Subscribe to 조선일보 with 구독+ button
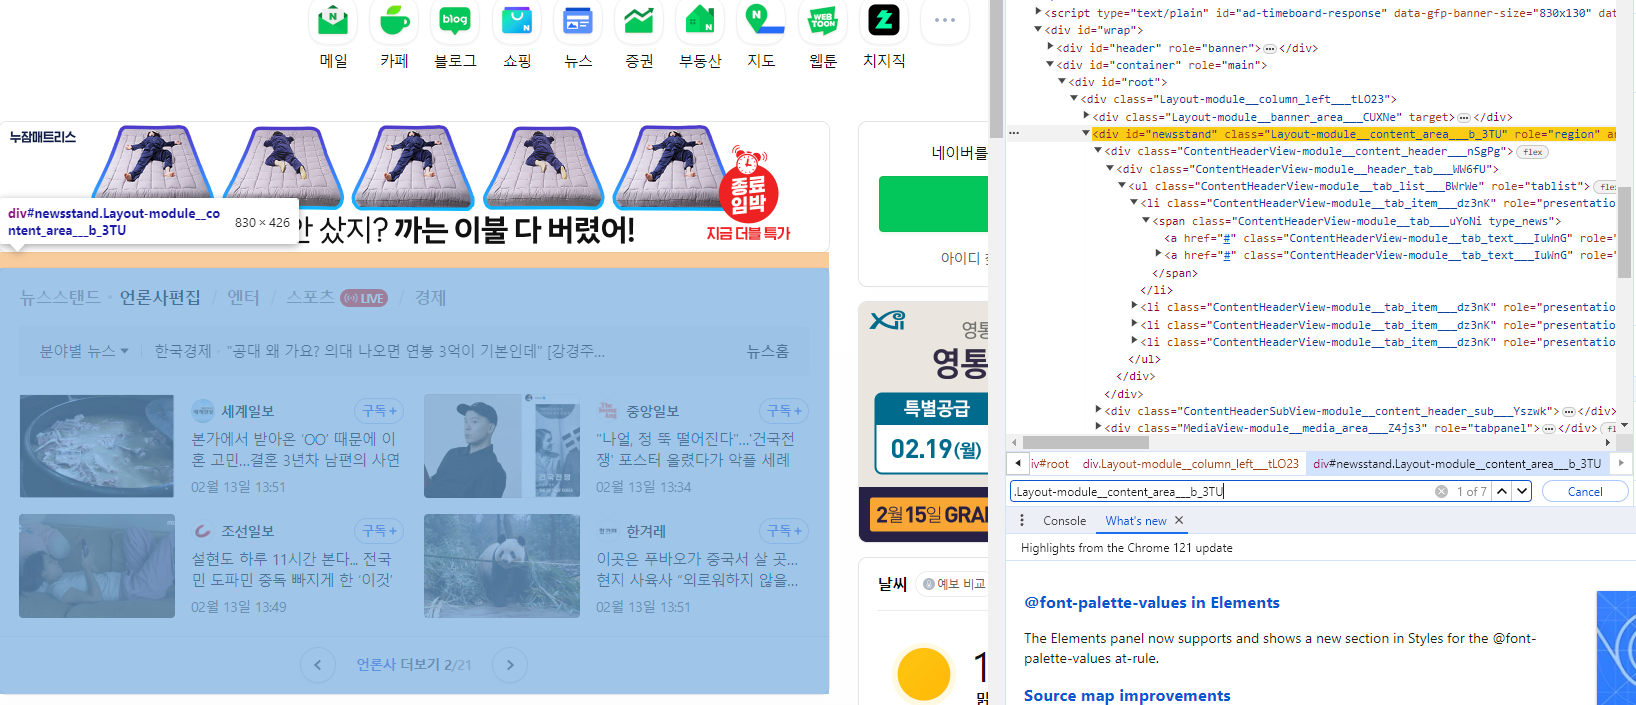Image resolution: width=1636 pixels, height=705 pixels. 379,531
